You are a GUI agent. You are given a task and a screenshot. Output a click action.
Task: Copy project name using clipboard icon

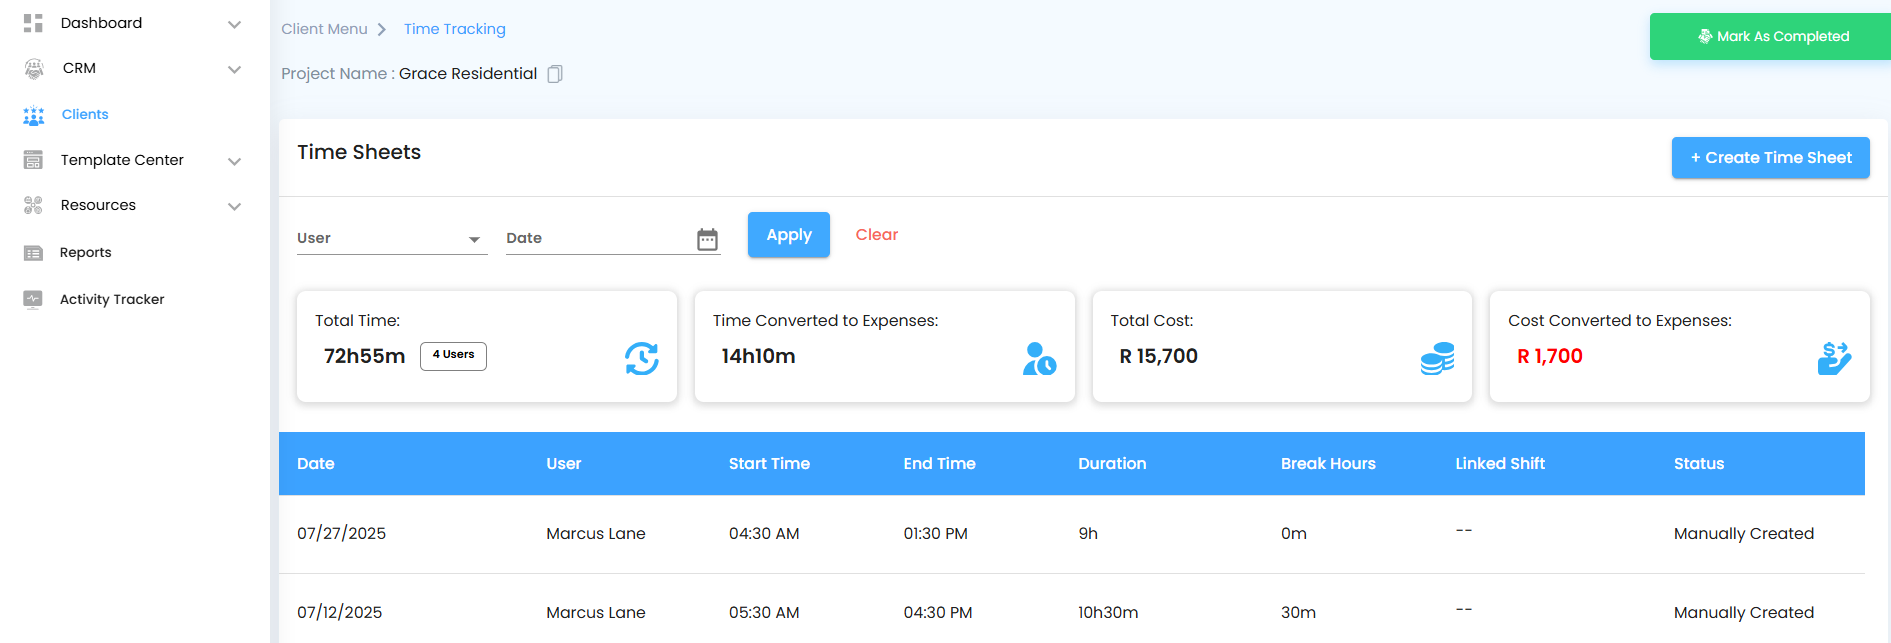pyautogui.click(x=555, y=74)
